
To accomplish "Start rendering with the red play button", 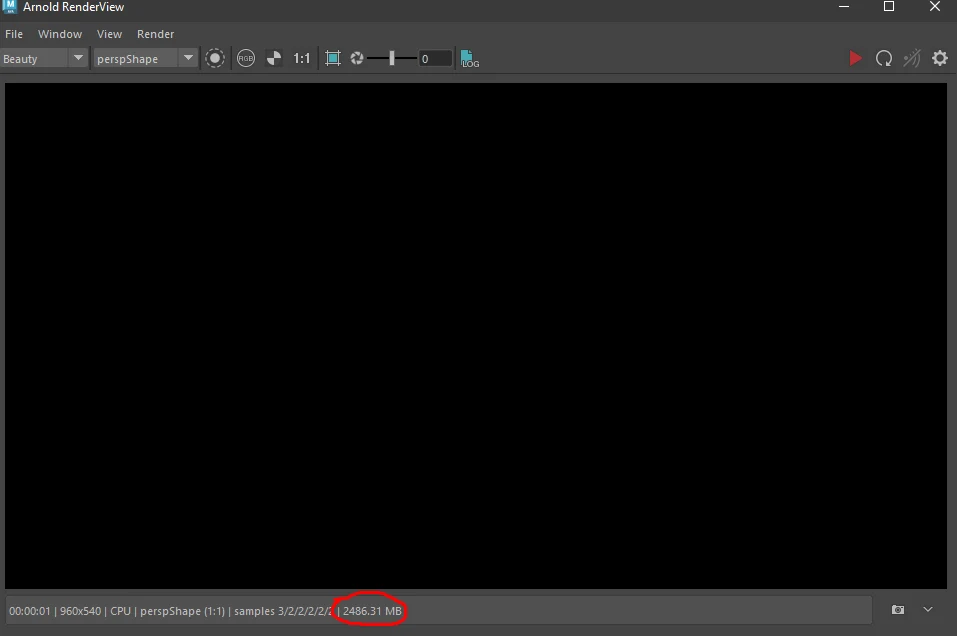I will pos(855,58).
